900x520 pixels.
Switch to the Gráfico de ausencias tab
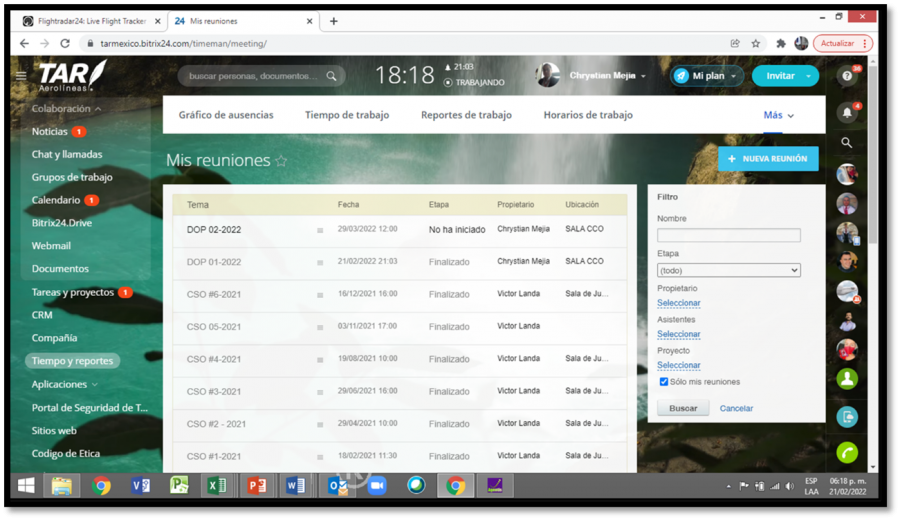(226, 115)
